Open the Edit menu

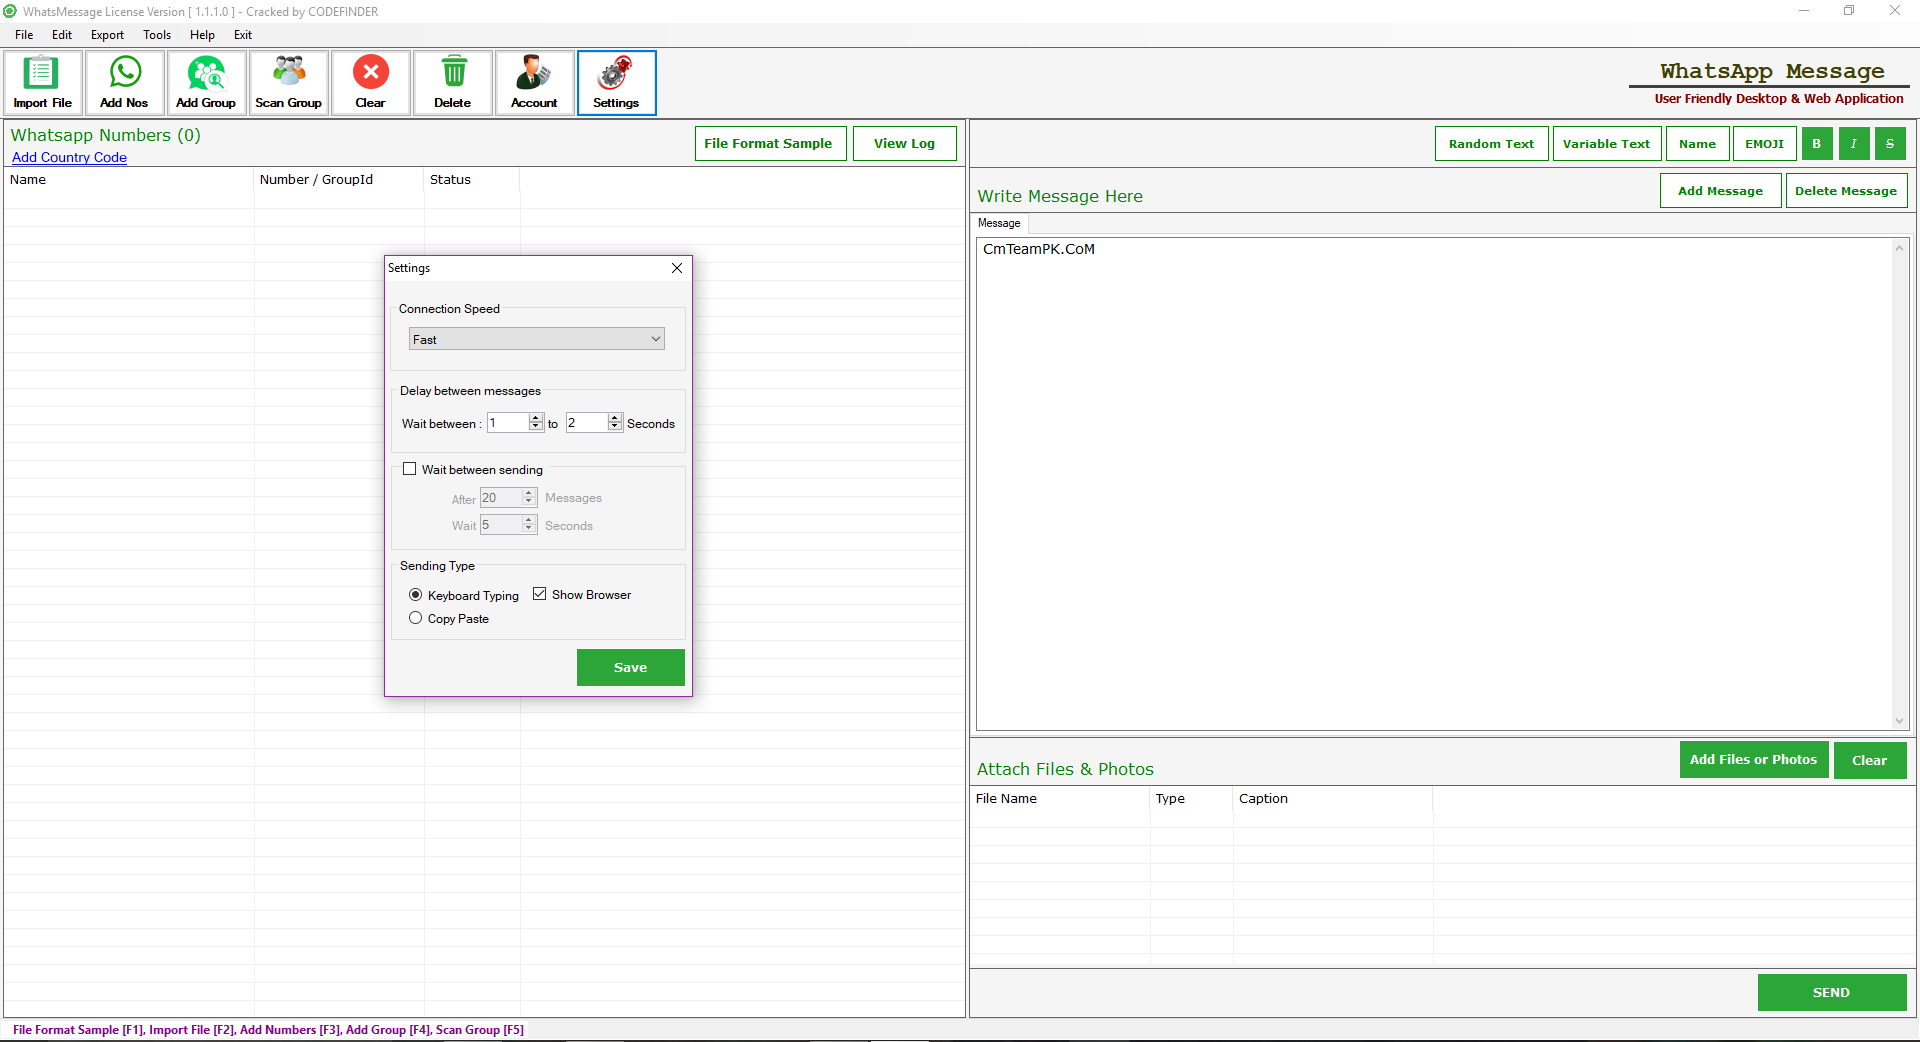(x=62, y=35)
